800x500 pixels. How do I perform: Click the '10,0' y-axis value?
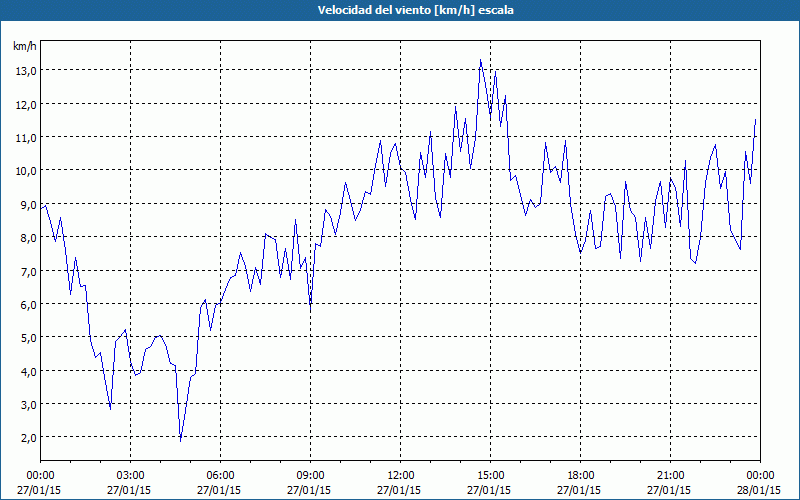(x=26, y=171)
